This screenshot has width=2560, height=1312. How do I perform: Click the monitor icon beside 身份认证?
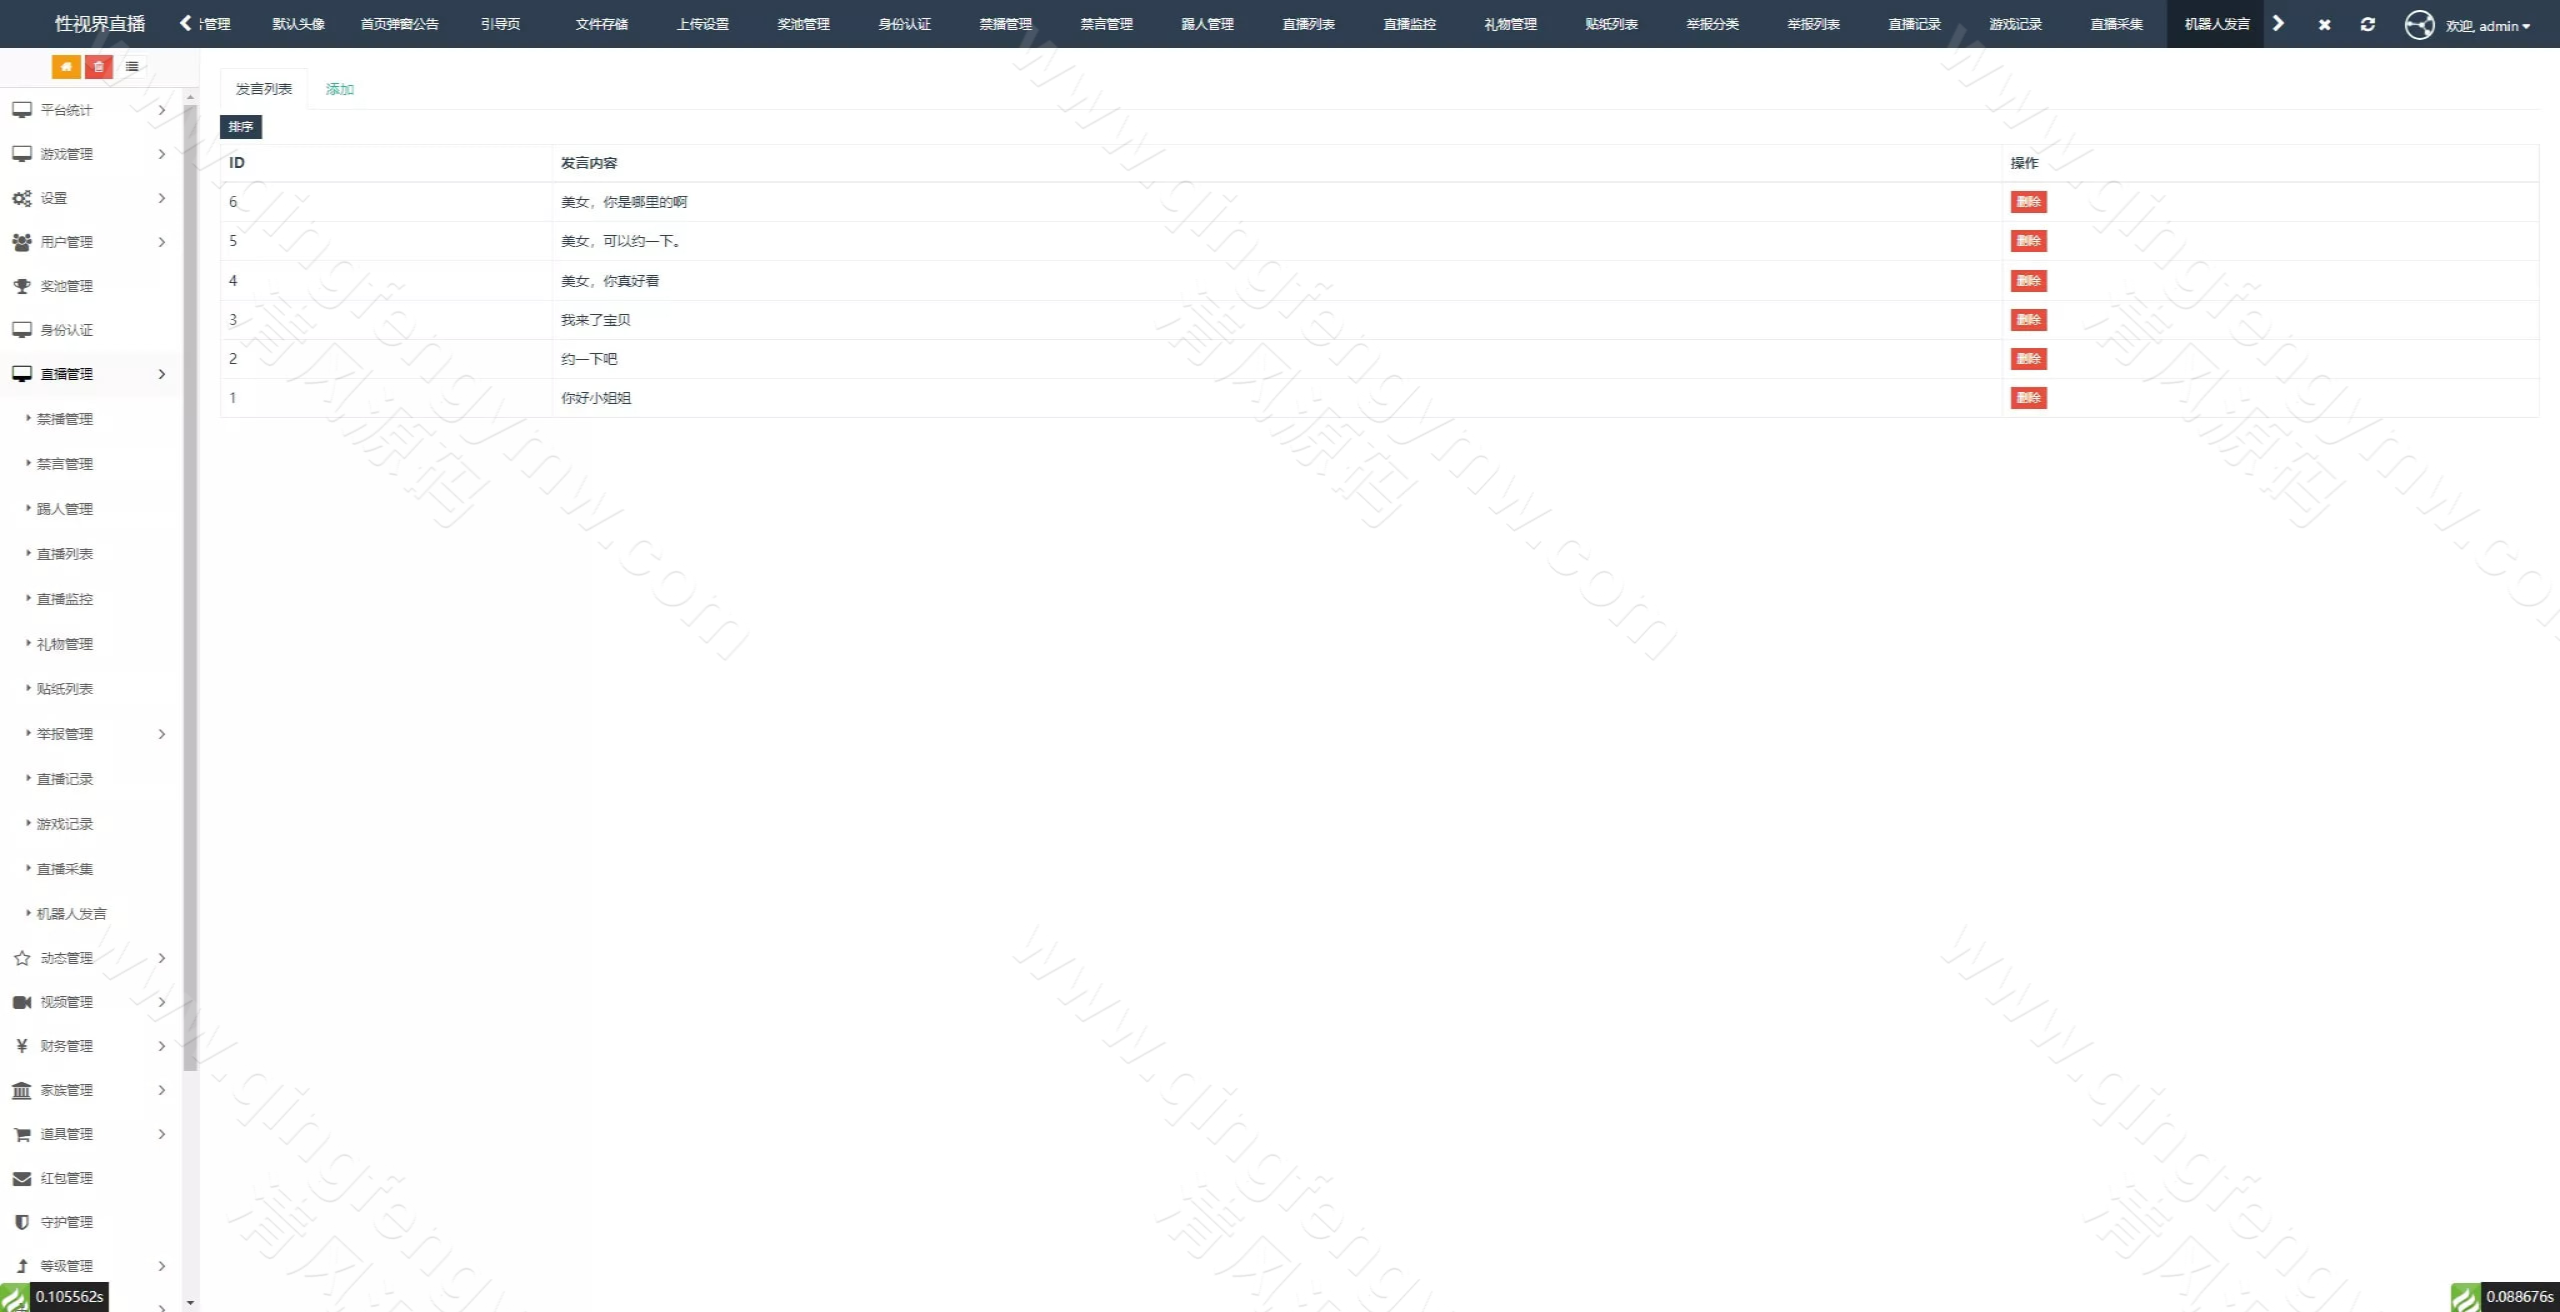pyautogui.click(x=22, y=330)
